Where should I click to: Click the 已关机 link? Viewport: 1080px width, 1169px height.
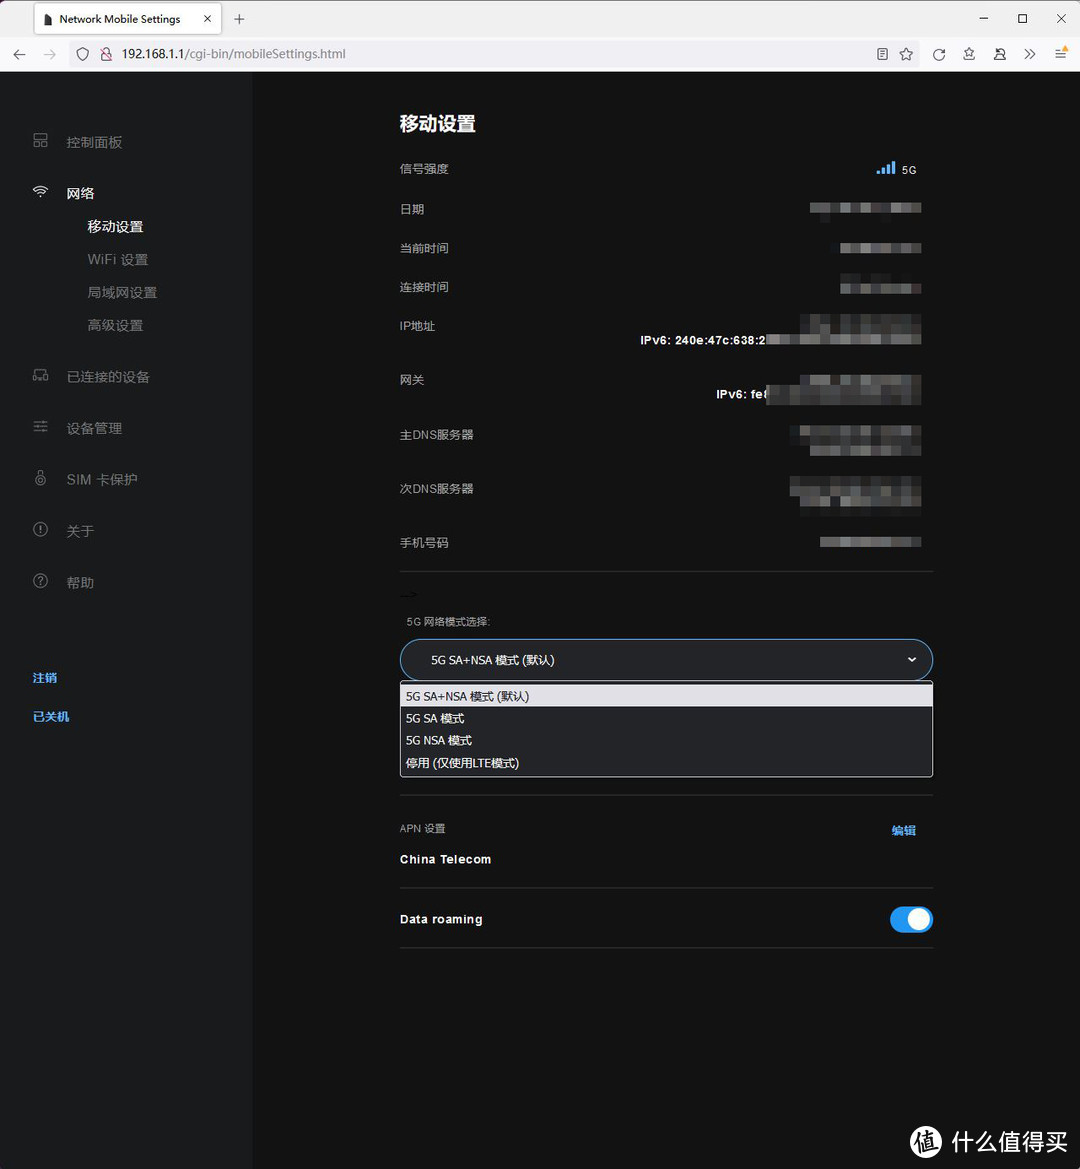pyautogui.click(x=51, y=716)
